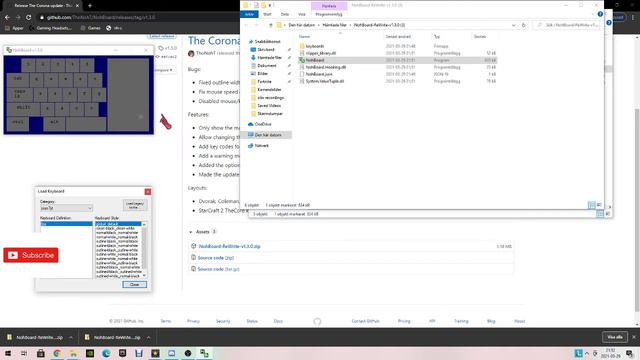The image size is (640, 360).
Task: Open Hämtade filer in Explorer sidebar
Action: click(269, 58)
